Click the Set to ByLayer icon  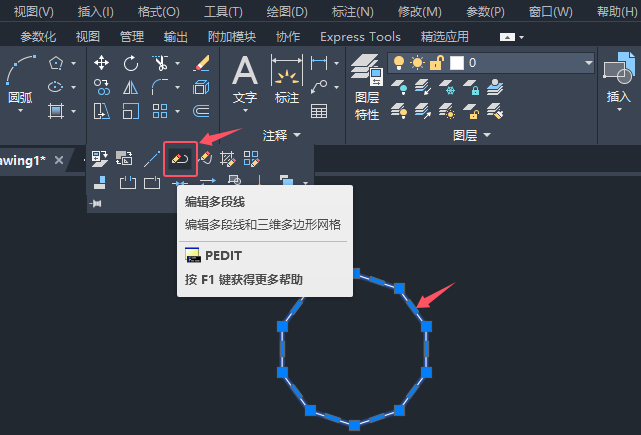tap(100, 159)
